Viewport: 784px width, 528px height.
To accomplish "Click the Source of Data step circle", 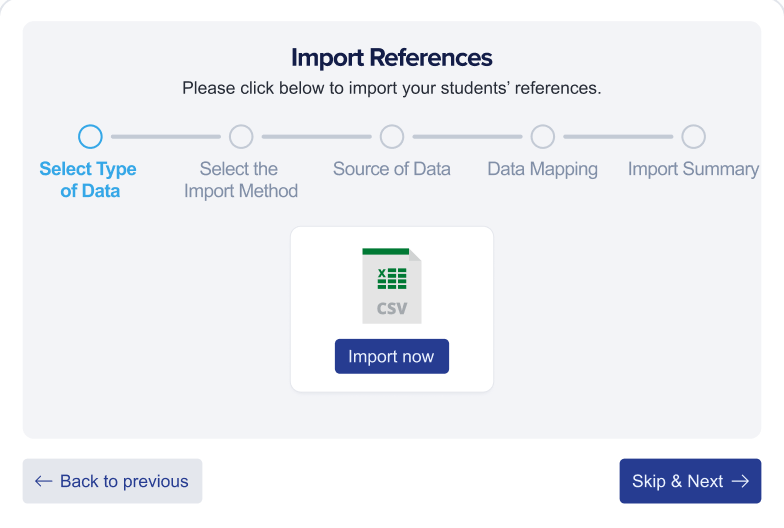I will [392, 137].
